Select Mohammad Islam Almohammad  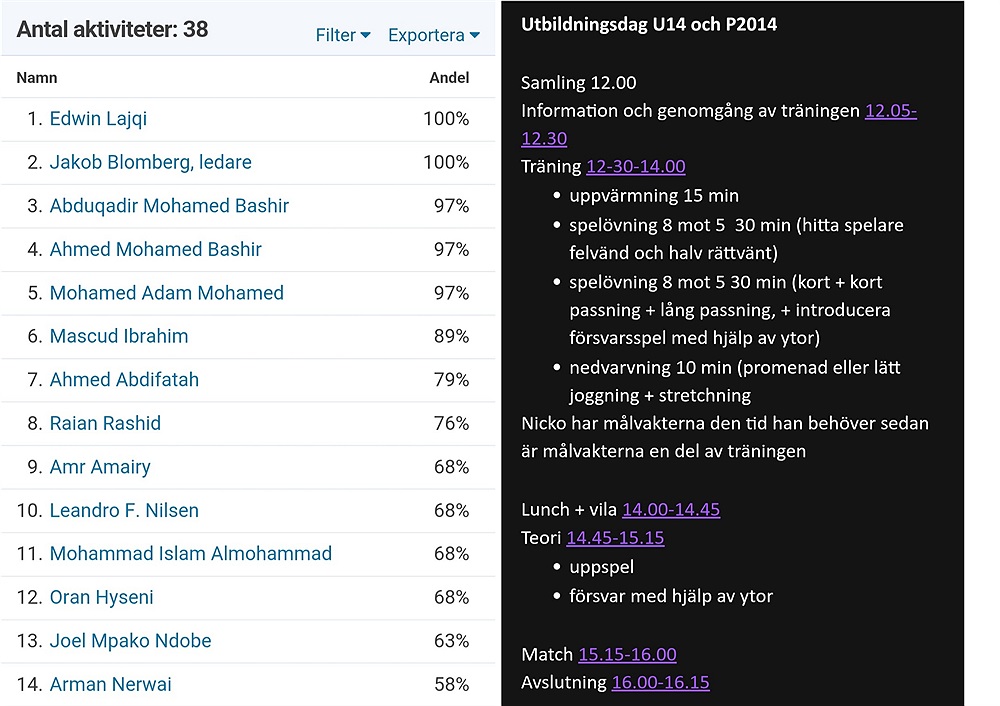pos(190,554)
